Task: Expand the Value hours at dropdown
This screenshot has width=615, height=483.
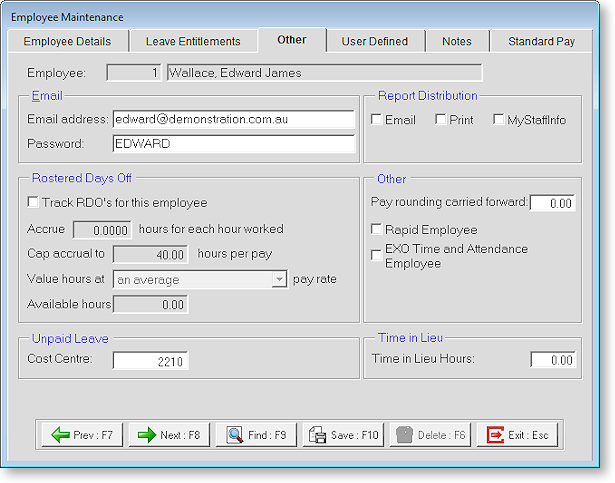Action: pyautogui.click(x=279, y=280)
